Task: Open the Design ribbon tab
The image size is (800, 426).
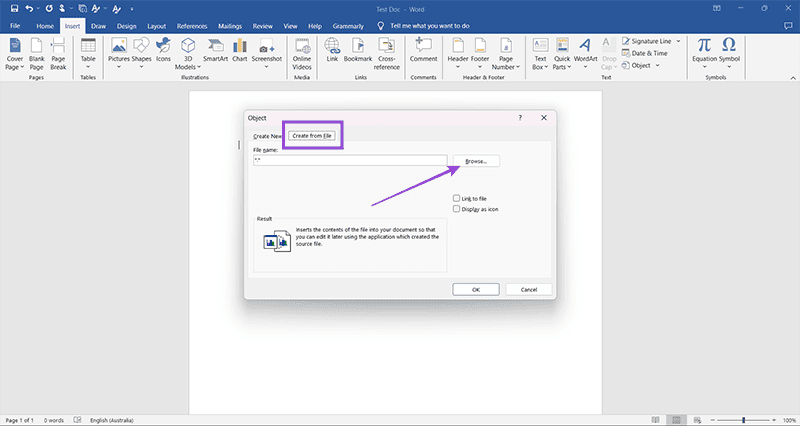Action: 126,25
